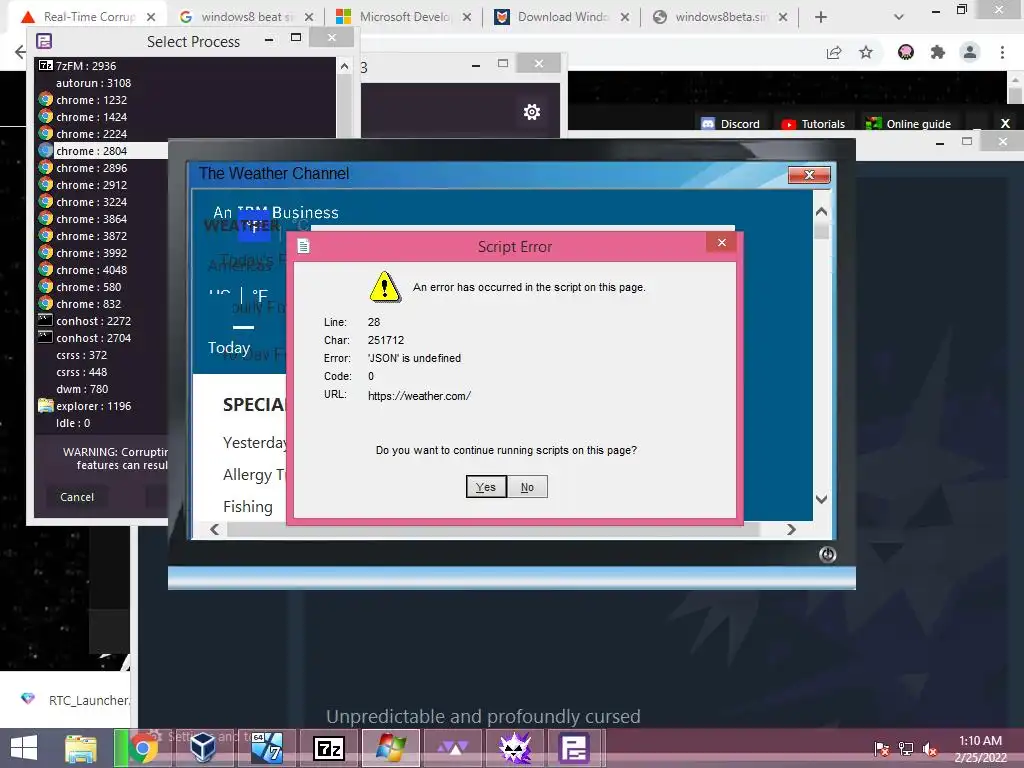Open the Chrome three-dot menu

1002,52
